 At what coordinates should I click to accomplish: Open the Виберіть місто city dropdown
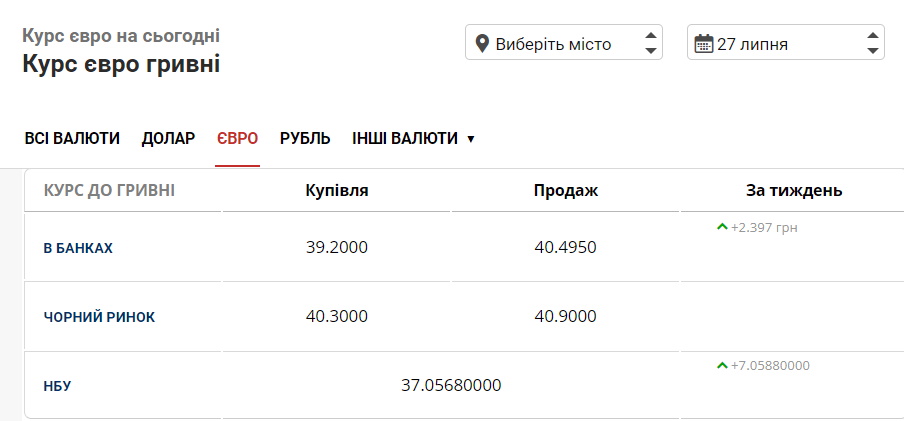(x=563, y=43)
